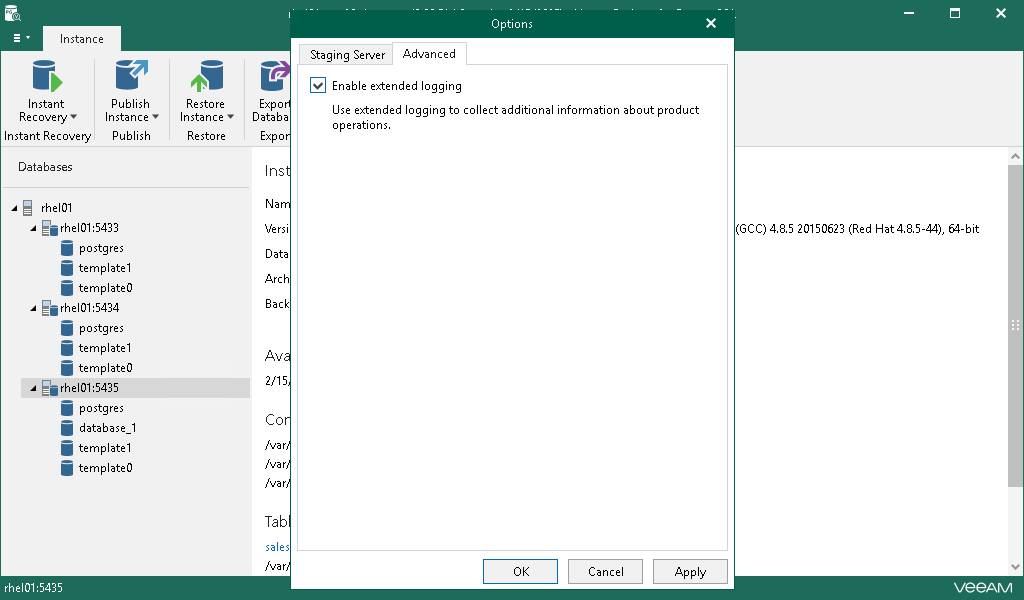Viewport: 1024px width, 600px height.
Task: Collapse the rhel01 server tree node
Action: pyautogui.click(x=14, y=208)
